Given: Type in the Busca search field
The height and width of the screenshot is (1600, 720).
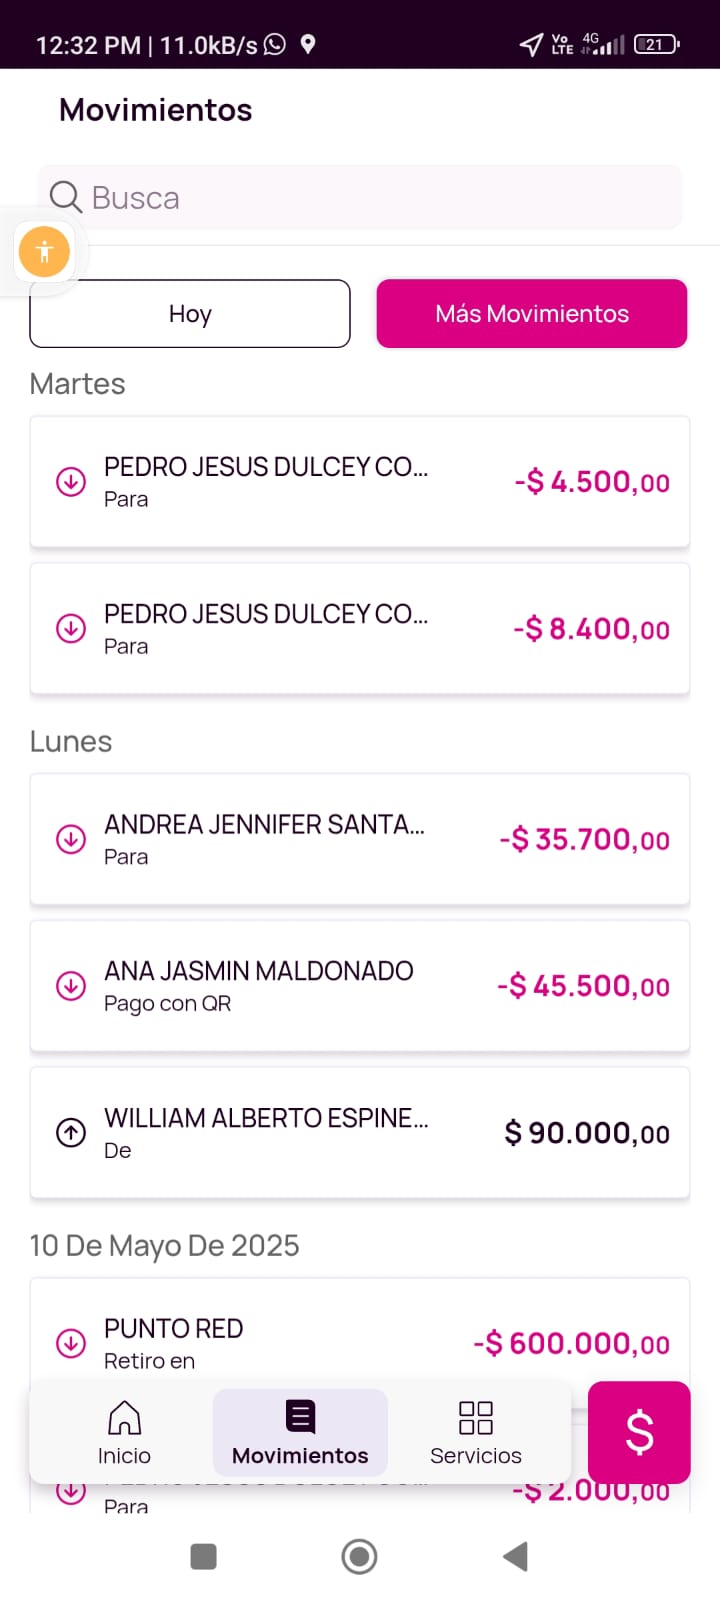Looking at the screenshot, I should click(x=380, y=198).
